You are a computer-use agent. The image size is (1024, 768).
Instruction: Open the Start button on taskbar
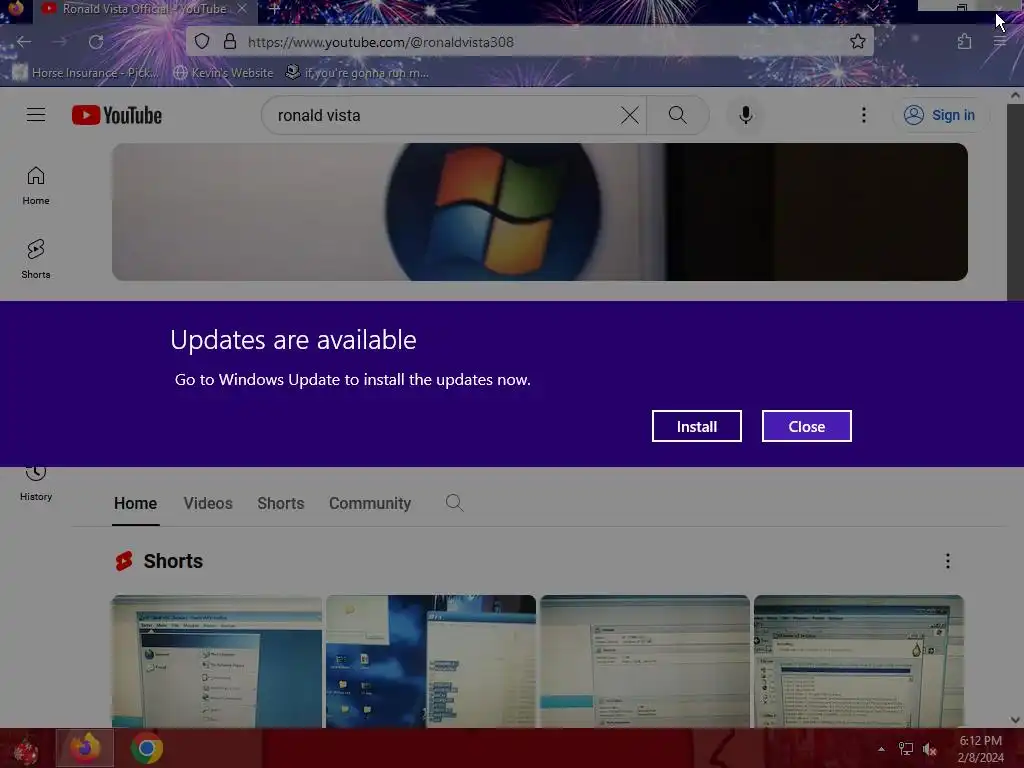(x=25, y=749)
